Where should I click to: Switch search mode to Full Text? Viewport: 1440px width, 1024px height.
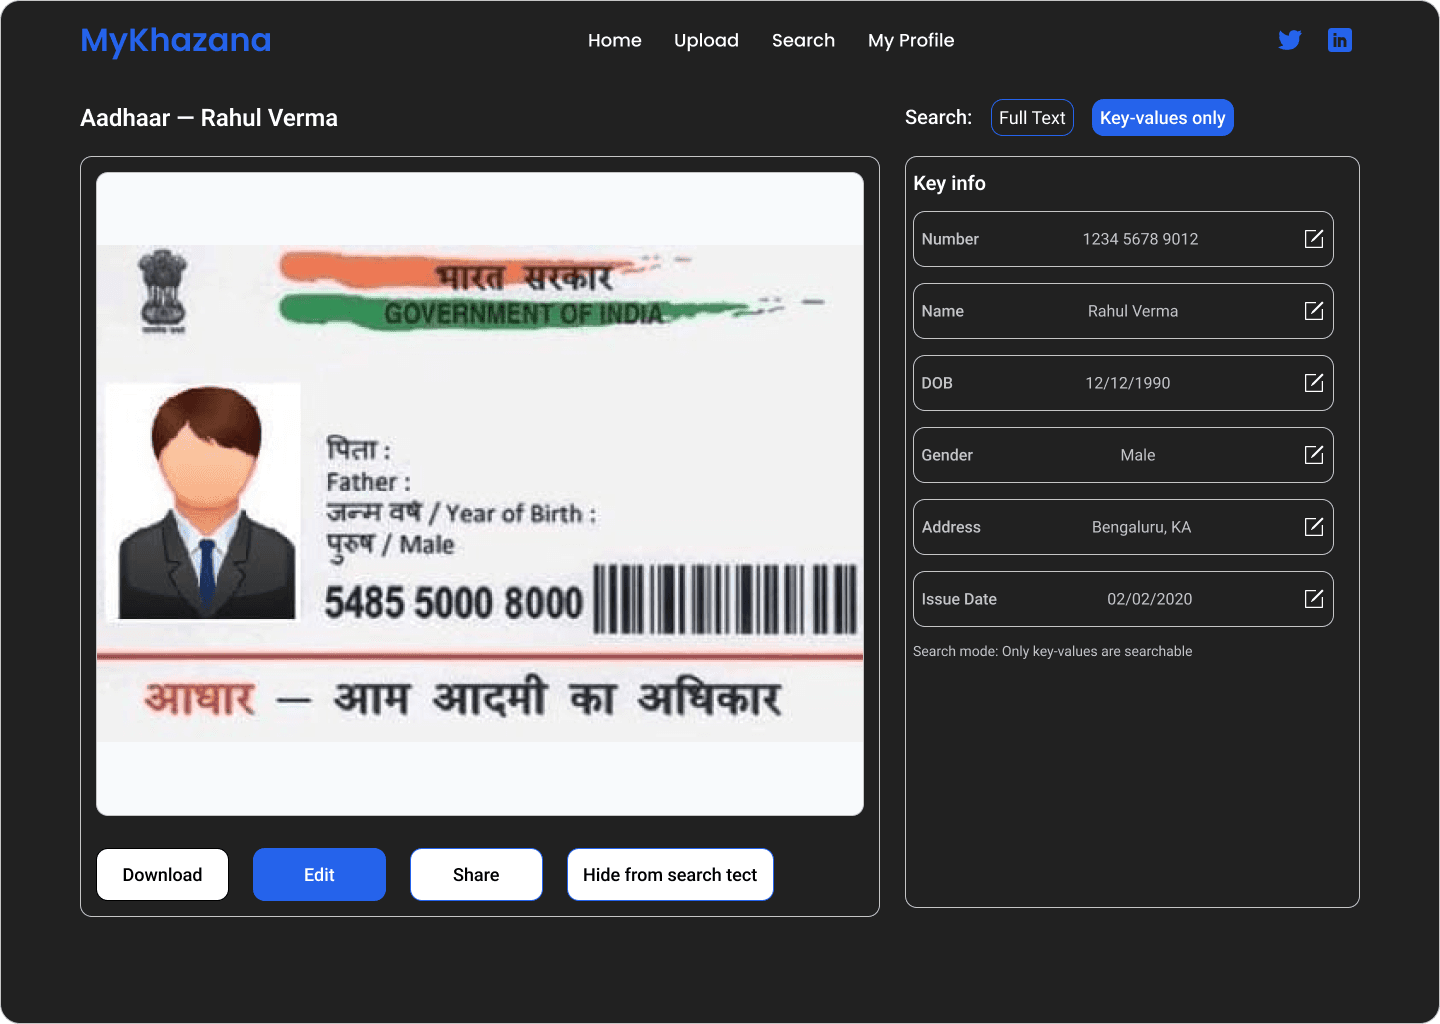click(1032, 118)
